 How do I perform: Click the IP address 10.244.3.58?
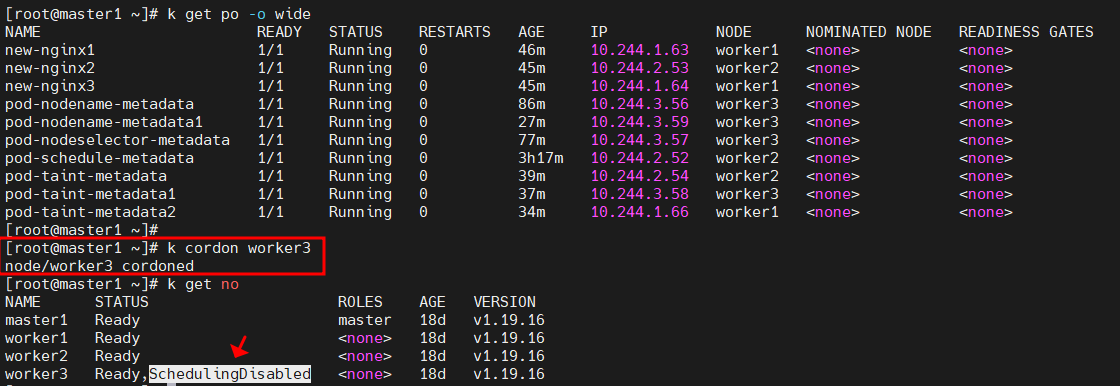639,194
